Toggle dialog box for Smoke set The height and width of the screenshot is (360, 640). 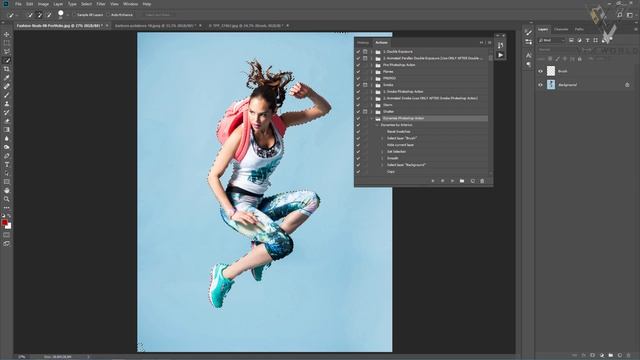[x=365, y=85]
